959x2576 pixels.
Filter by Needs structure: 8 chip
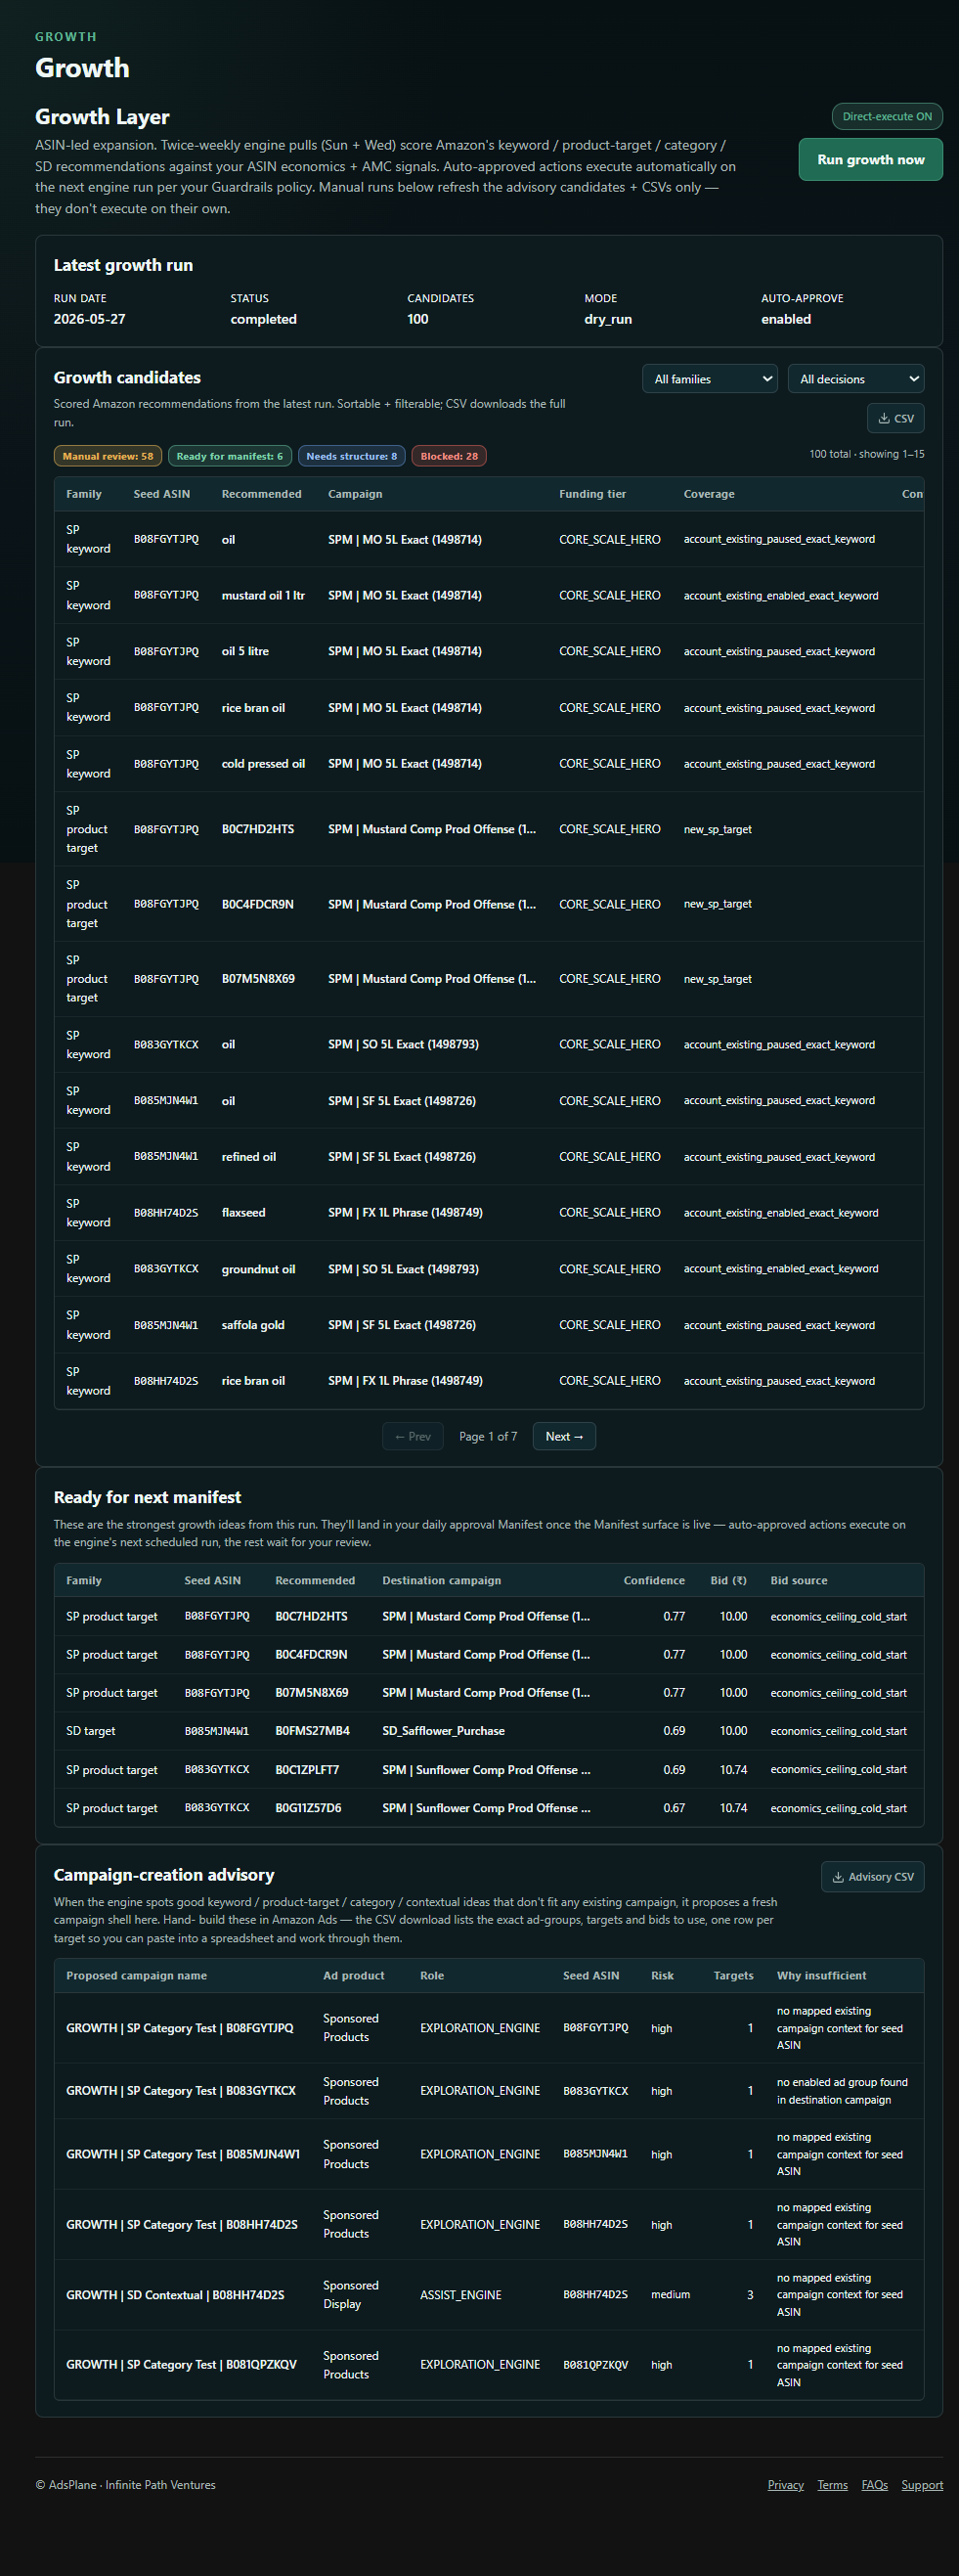tap(351, 456)
